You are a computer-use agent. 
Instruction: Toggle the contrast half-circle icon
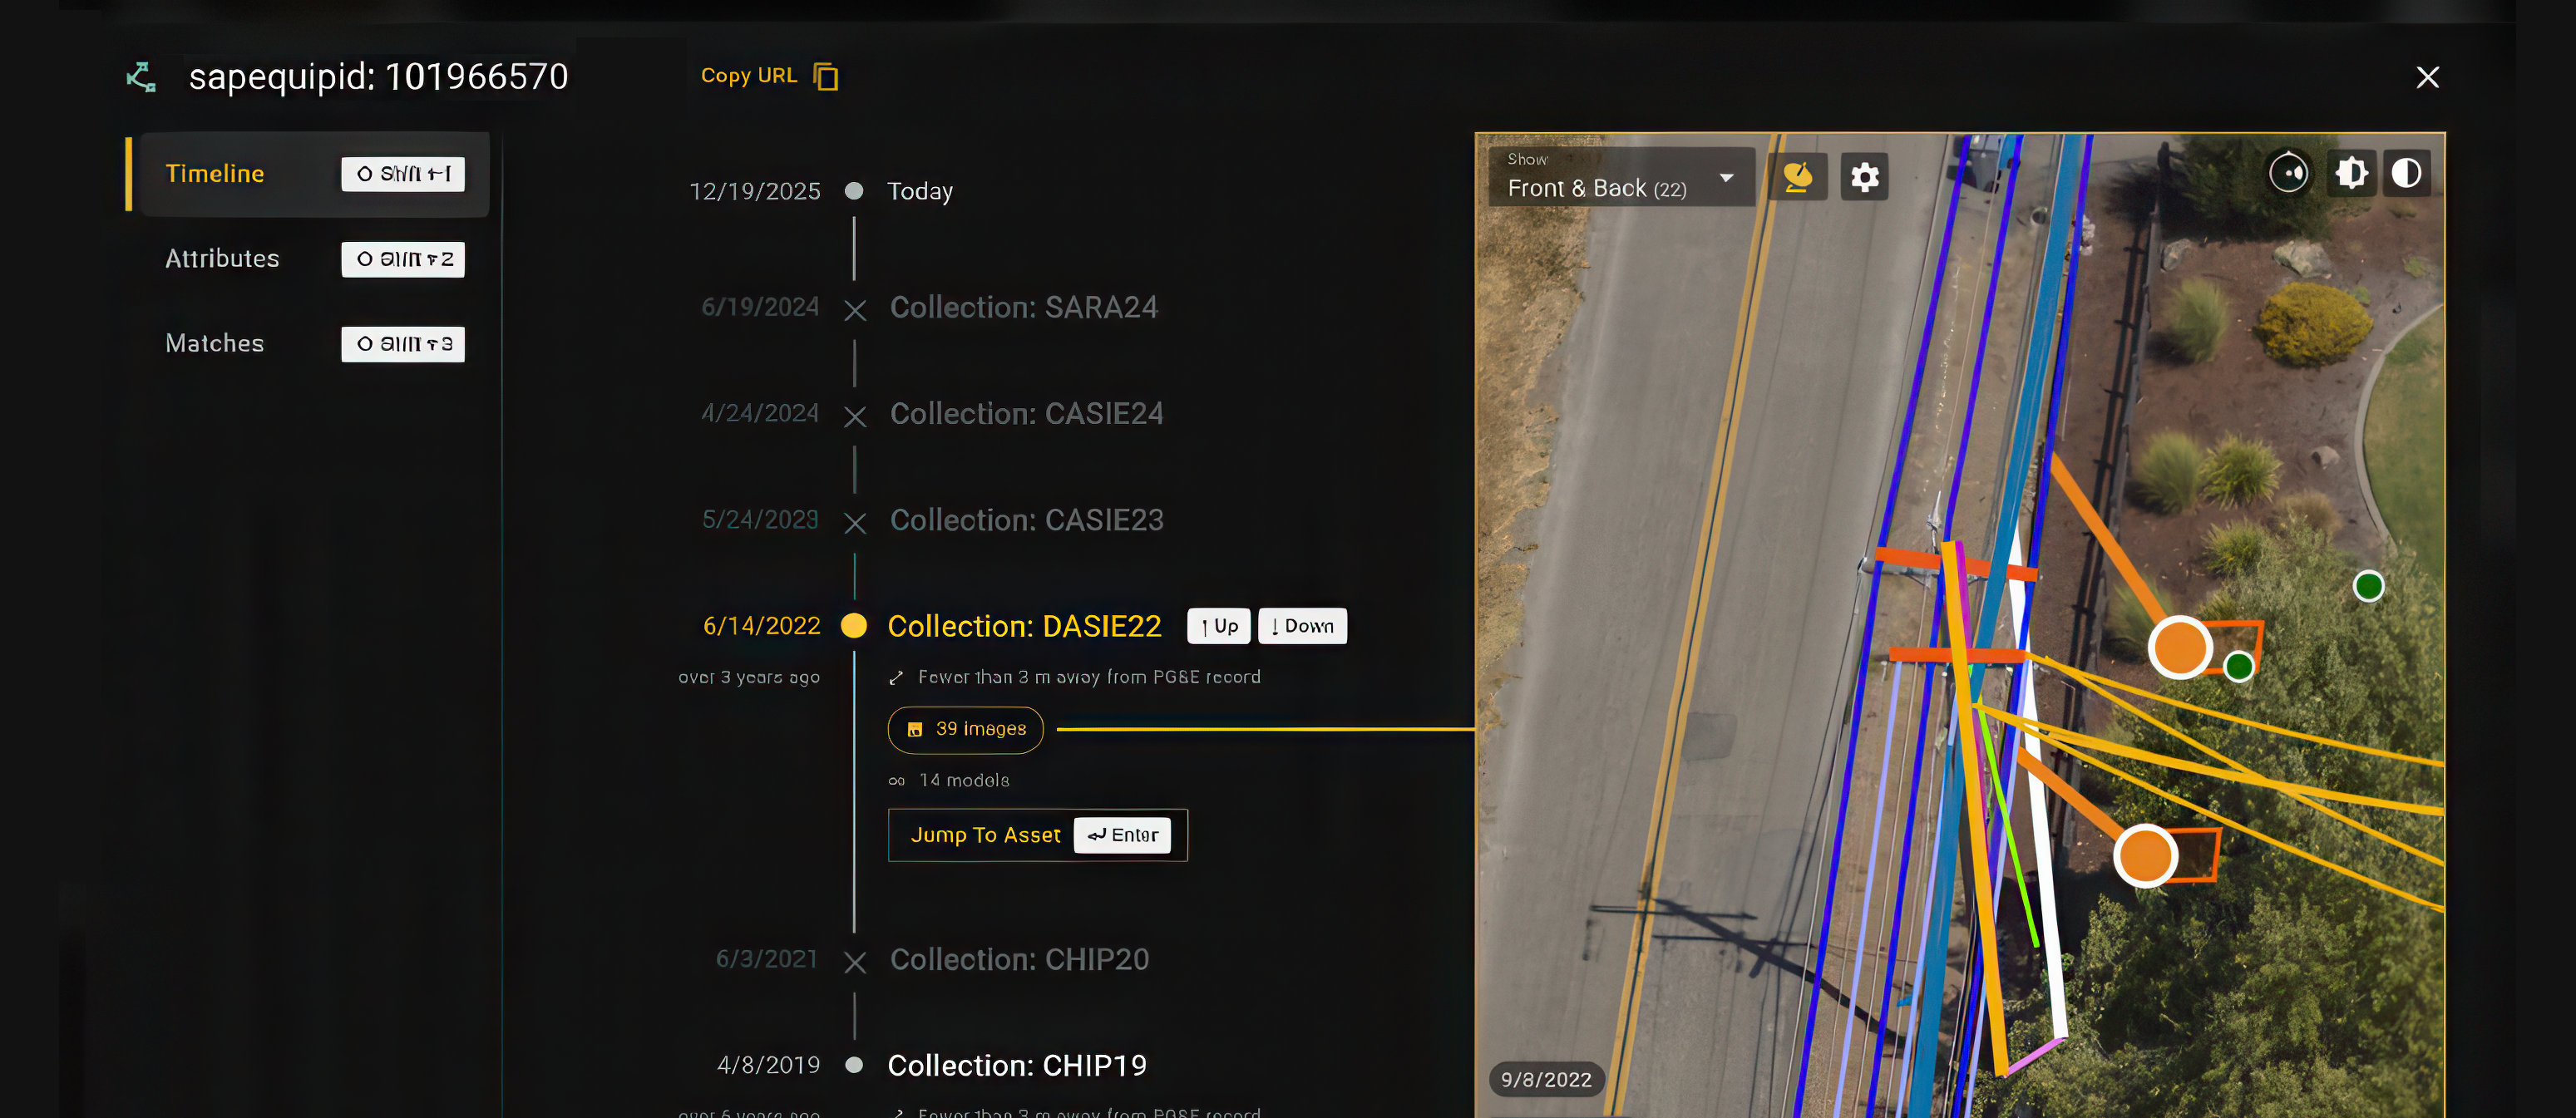[2406, 173]
